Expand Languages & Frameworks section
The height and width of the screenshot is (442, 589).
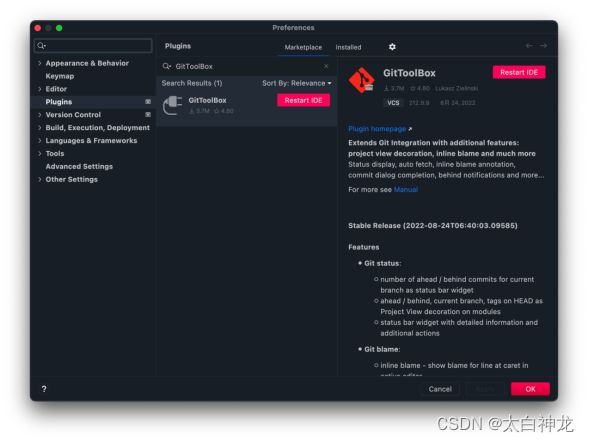point(39,140)
